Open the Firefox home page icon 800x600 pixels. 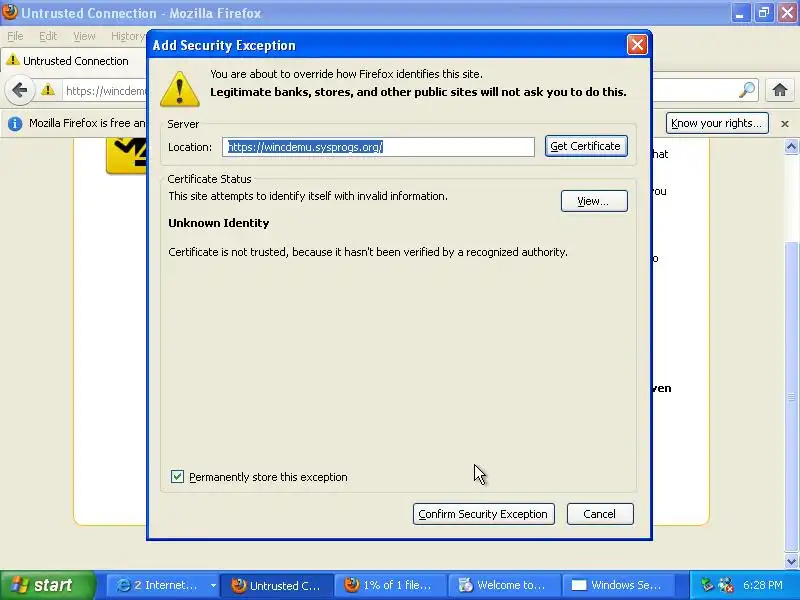click(779, 90)
